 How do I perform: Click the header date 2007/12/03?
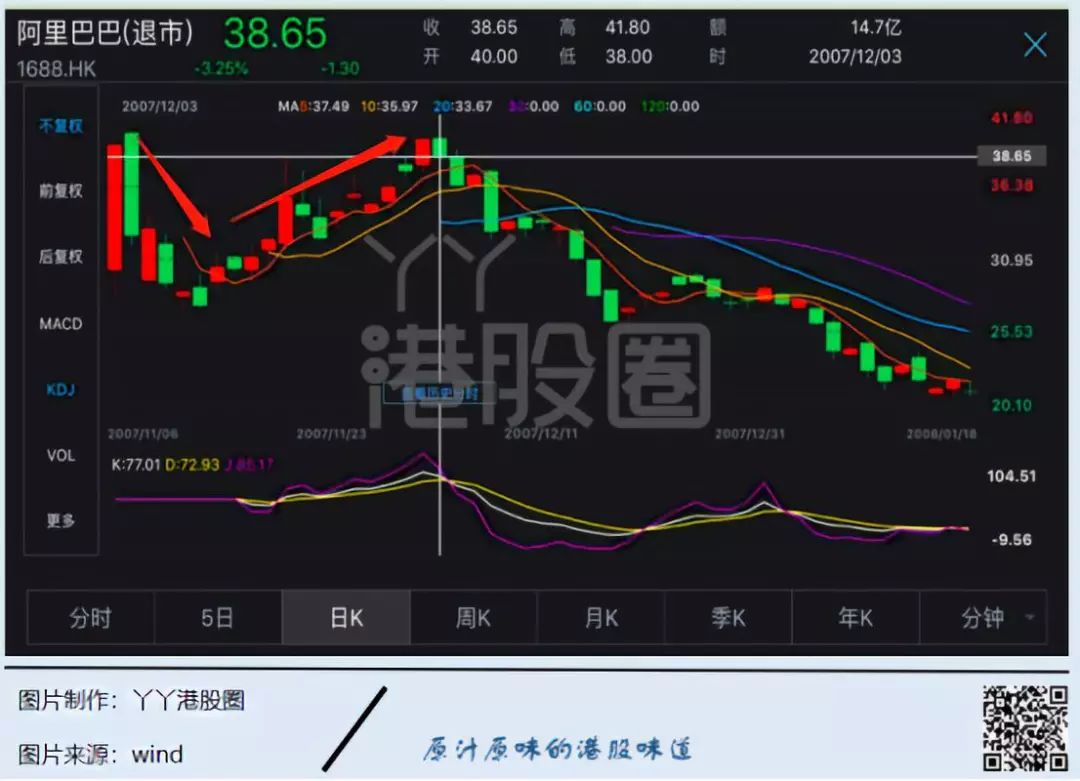855,56
